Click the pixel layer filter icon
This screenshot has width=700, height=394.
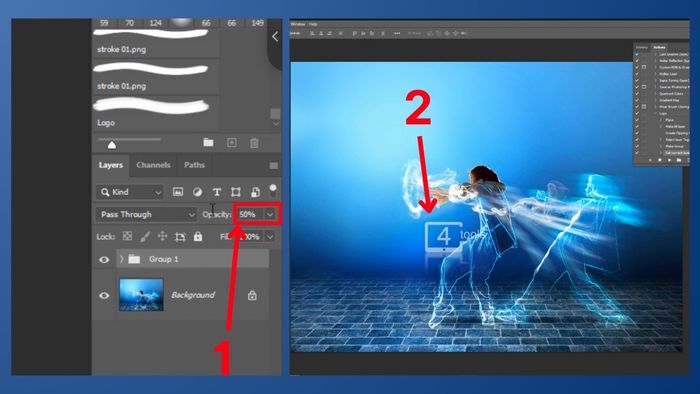click(x=178, y=192)
